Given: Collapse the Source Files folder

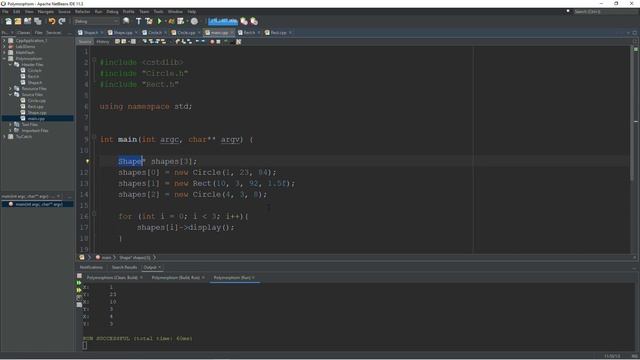Looking at the screenshot, I should point(10,94).
